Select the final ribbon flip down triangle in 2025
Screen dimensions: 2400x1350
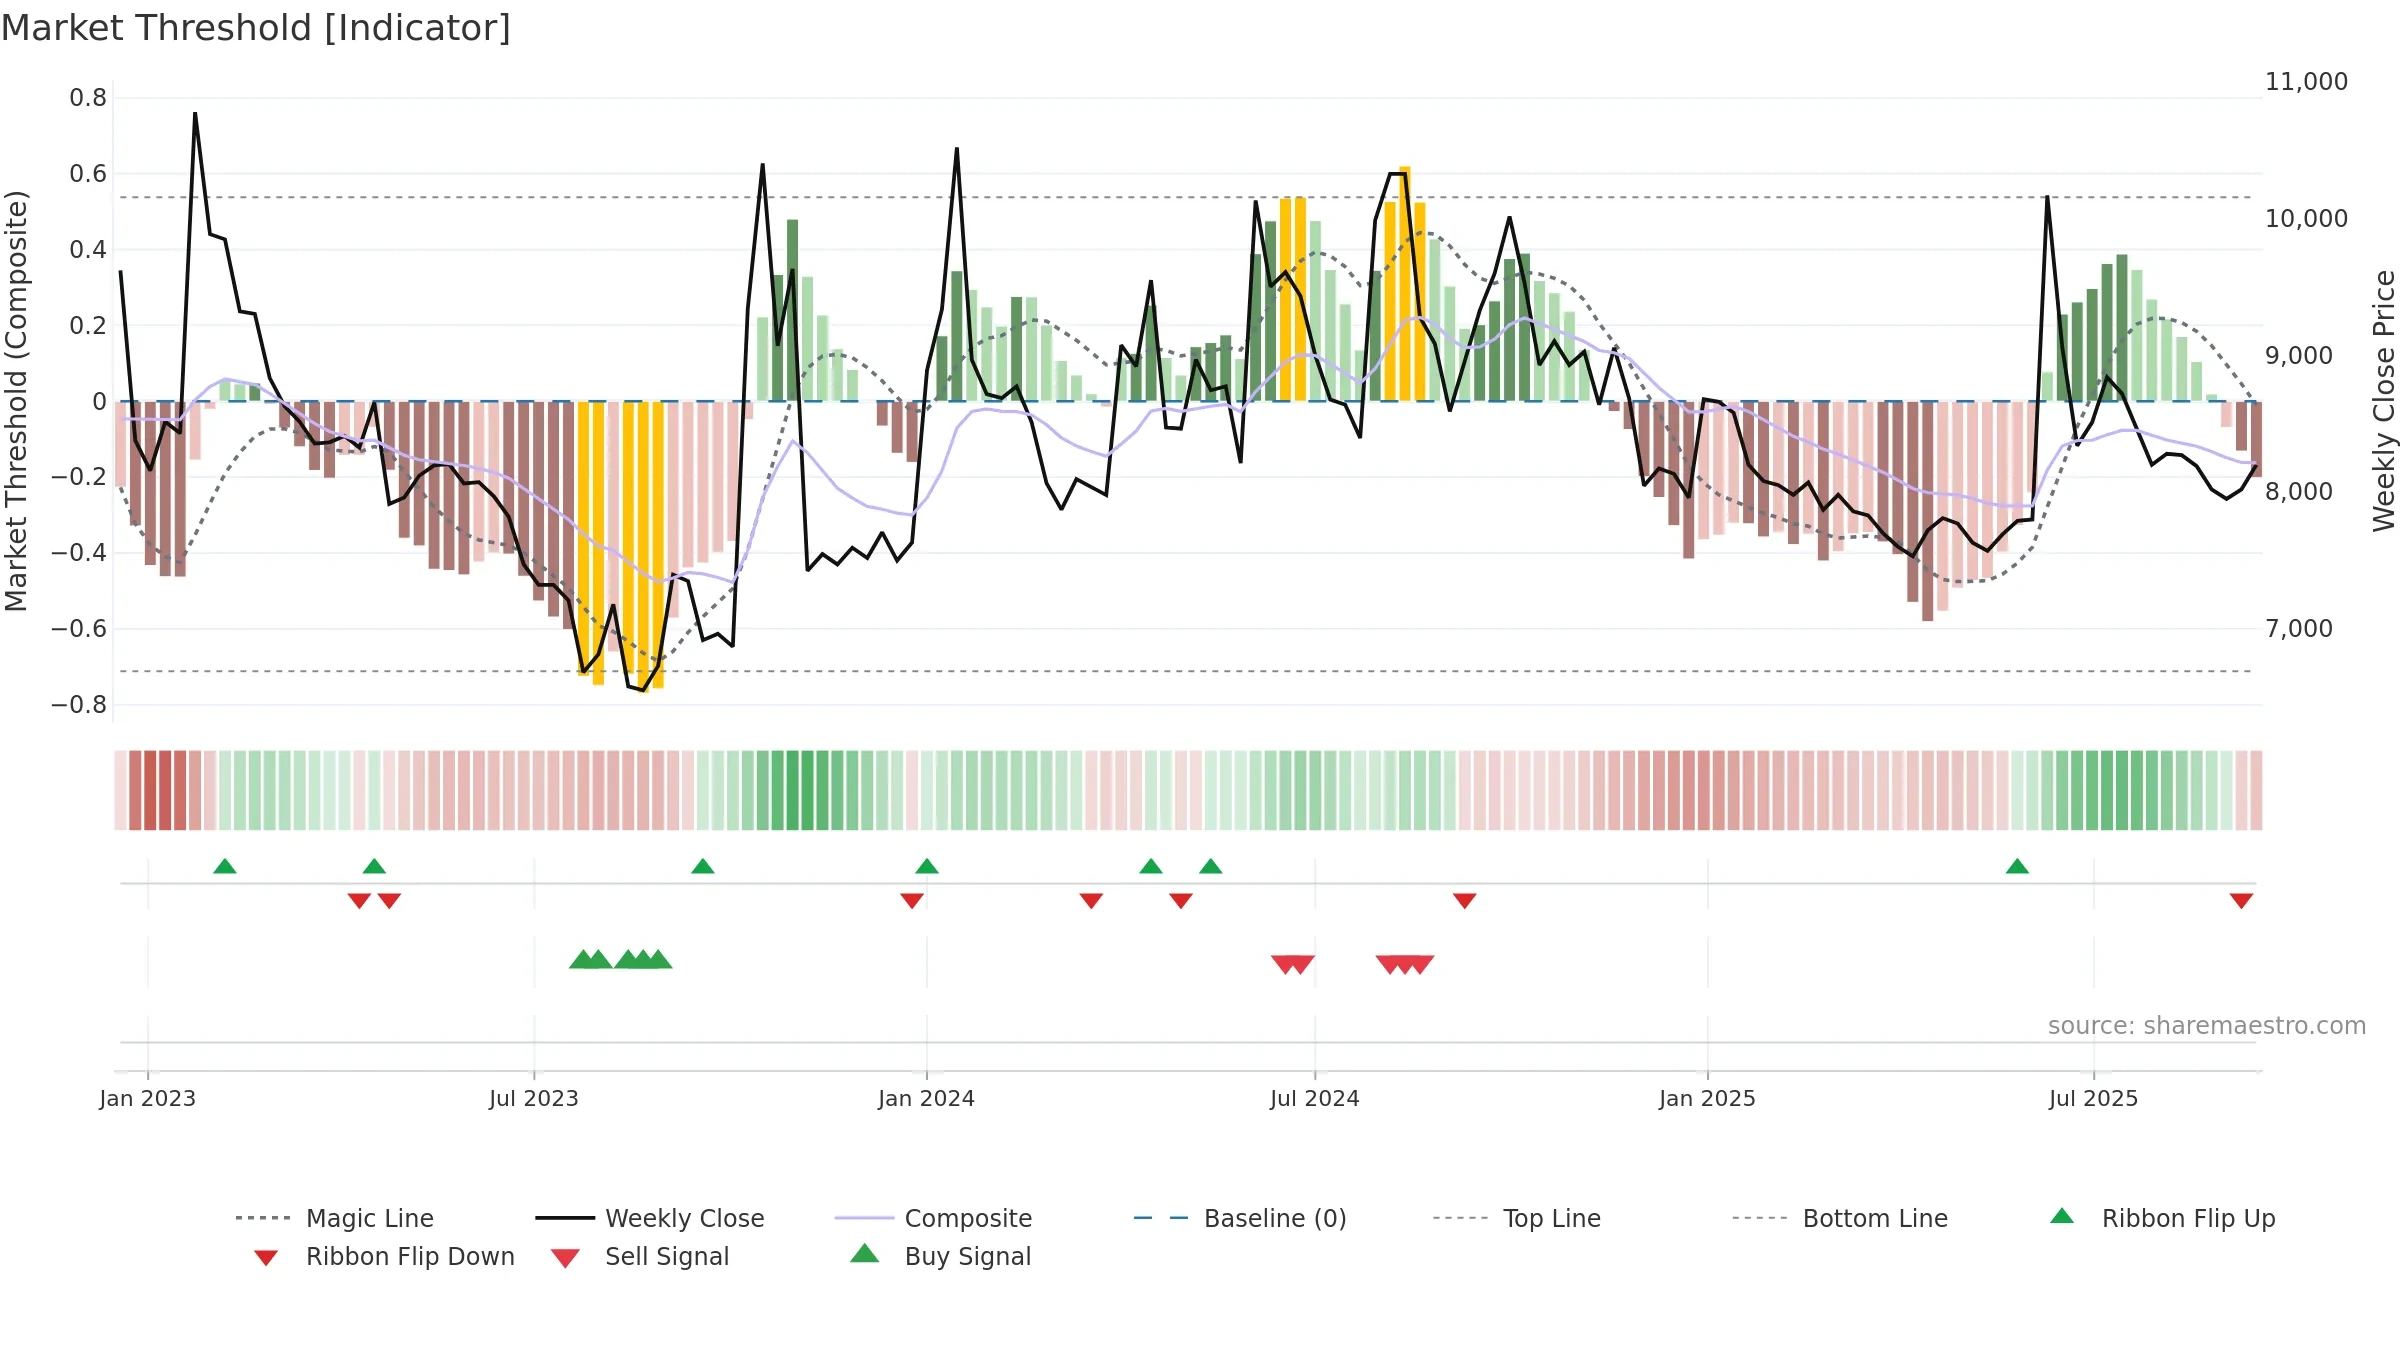[2241, 901]
